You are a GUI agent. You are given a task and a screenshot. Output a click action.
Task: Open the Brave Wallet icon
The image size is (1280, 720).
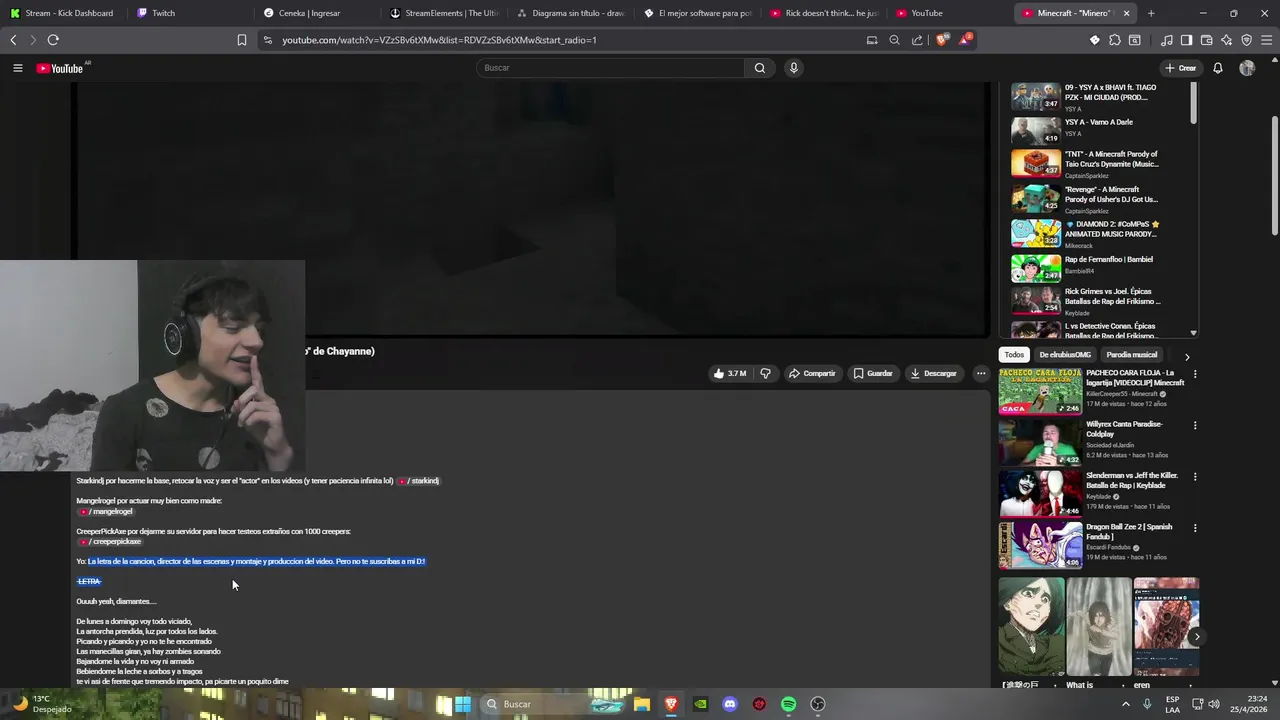(1207, 40)
